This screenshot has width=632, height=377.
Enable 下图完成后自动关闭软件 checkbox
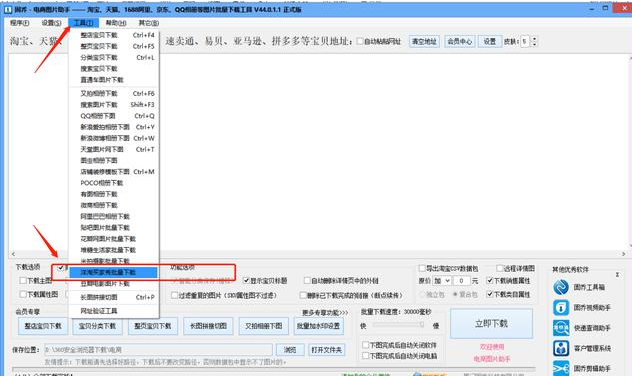tap(365, 345)
